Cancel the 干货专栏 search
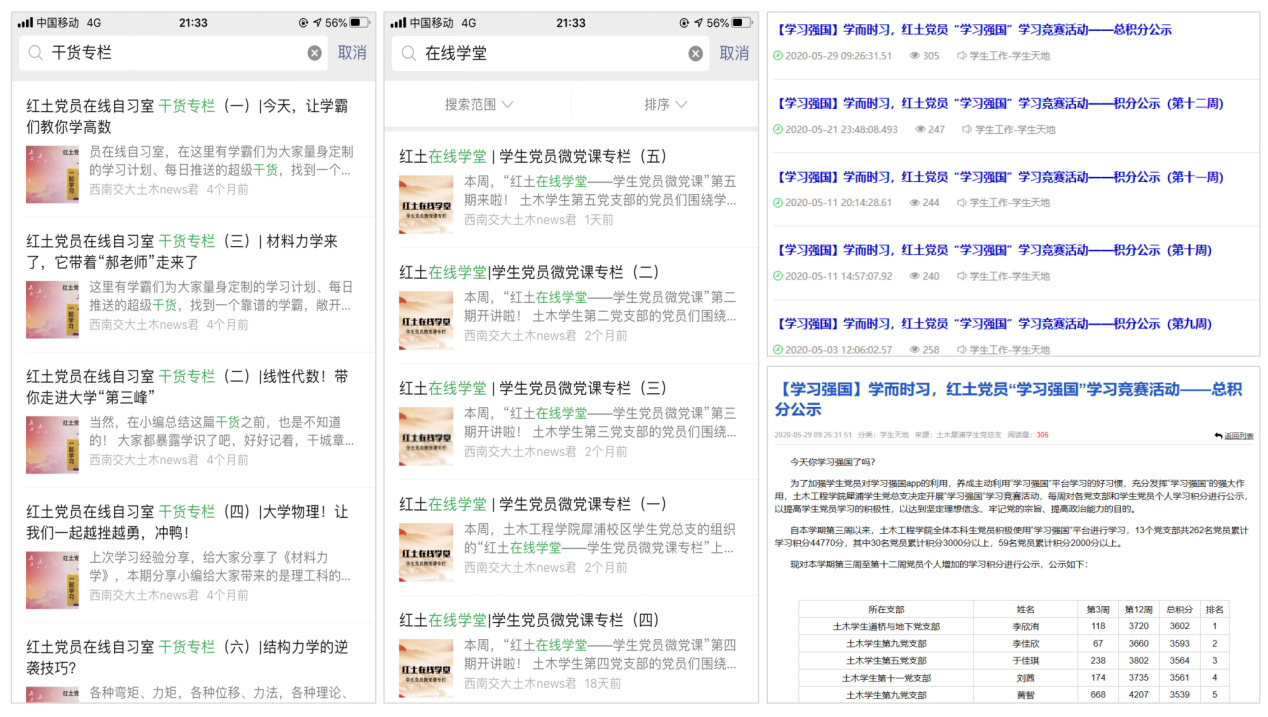This screenshot has height=717, width=1268. (352, 53)
